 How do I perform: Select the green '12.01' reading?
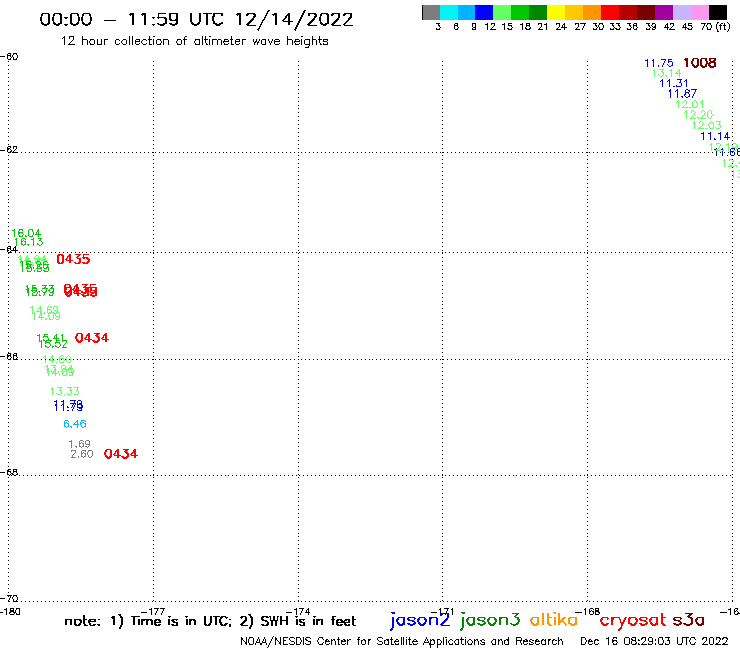click(x=690, y=104)
